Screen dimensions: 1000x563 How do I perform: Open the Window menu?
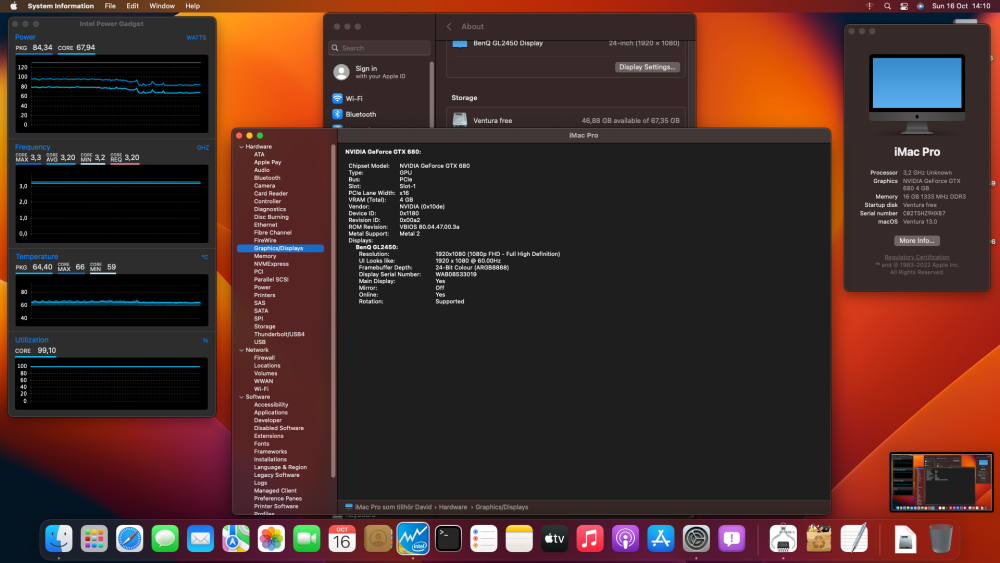162,6
